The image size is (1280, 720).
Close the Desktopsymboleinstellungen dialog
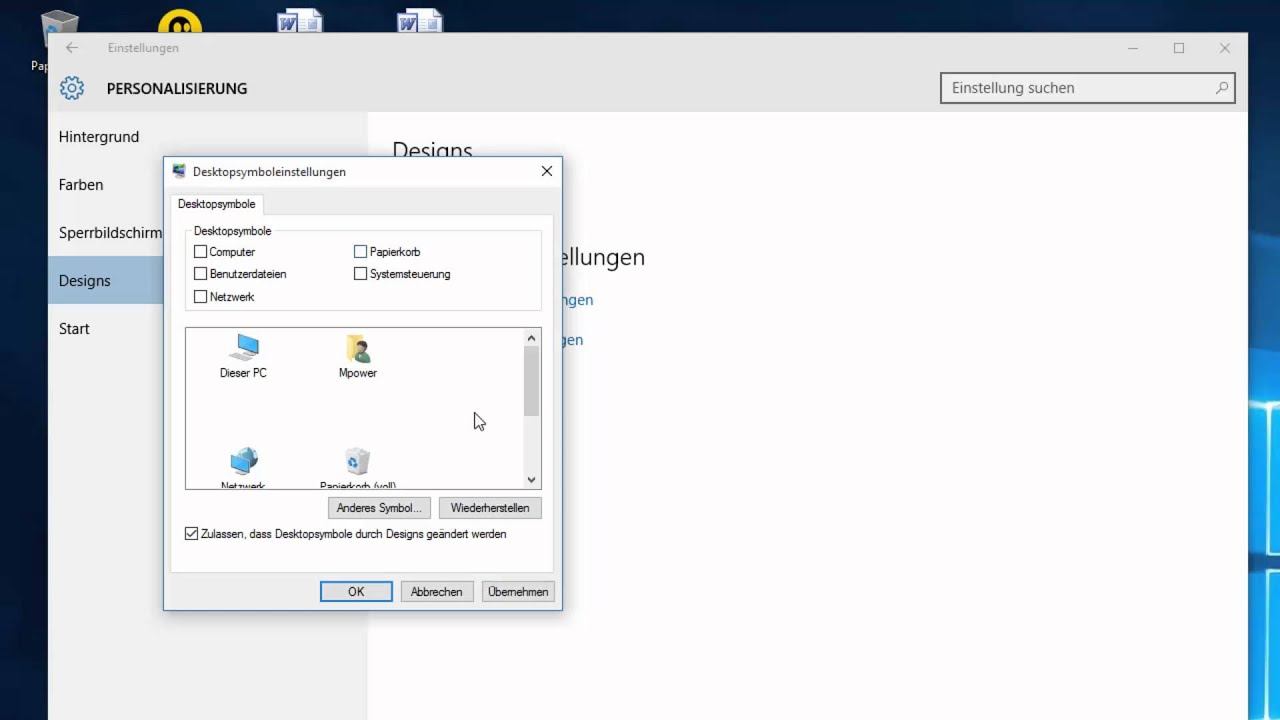click(547, 171)
